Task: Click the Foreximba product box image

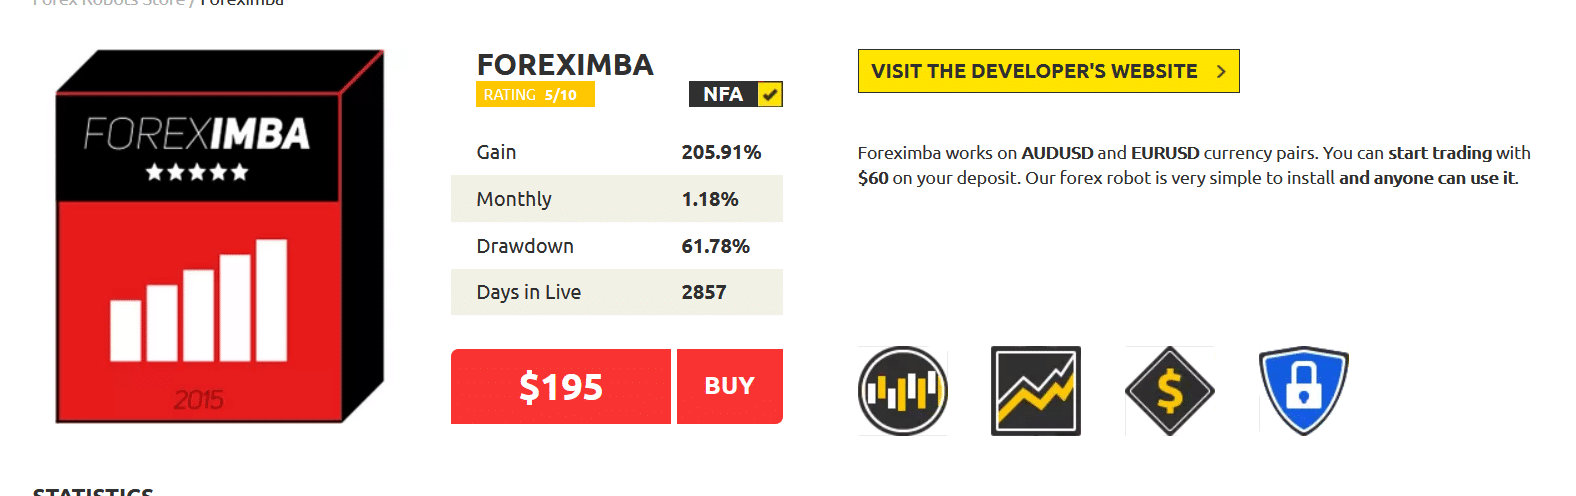Action: [x=219, y=236]
